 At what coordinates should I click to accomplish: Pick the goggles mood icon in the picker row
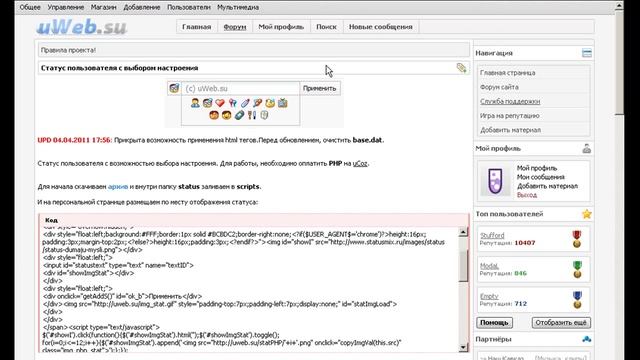coord(207,103)
